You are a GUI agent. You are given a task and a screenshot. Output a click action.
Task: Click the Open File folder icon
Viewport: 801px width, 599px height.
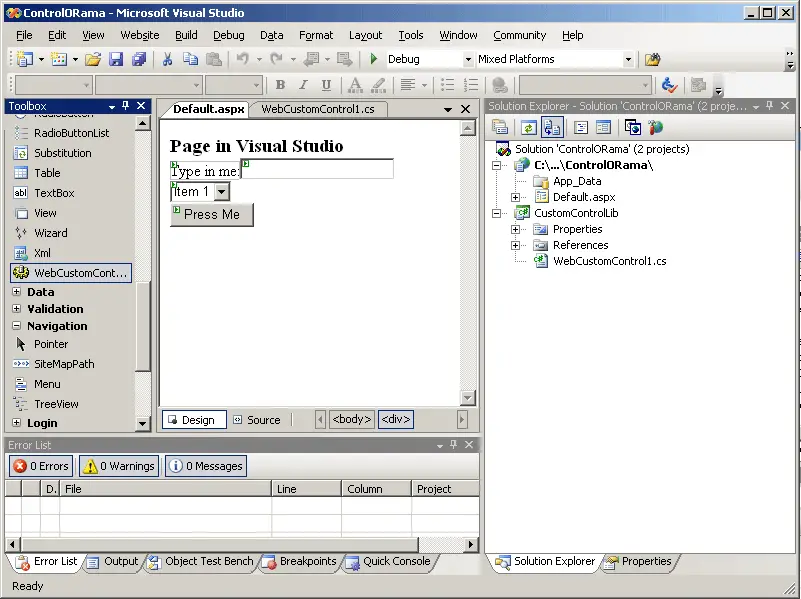click(93, 59)
